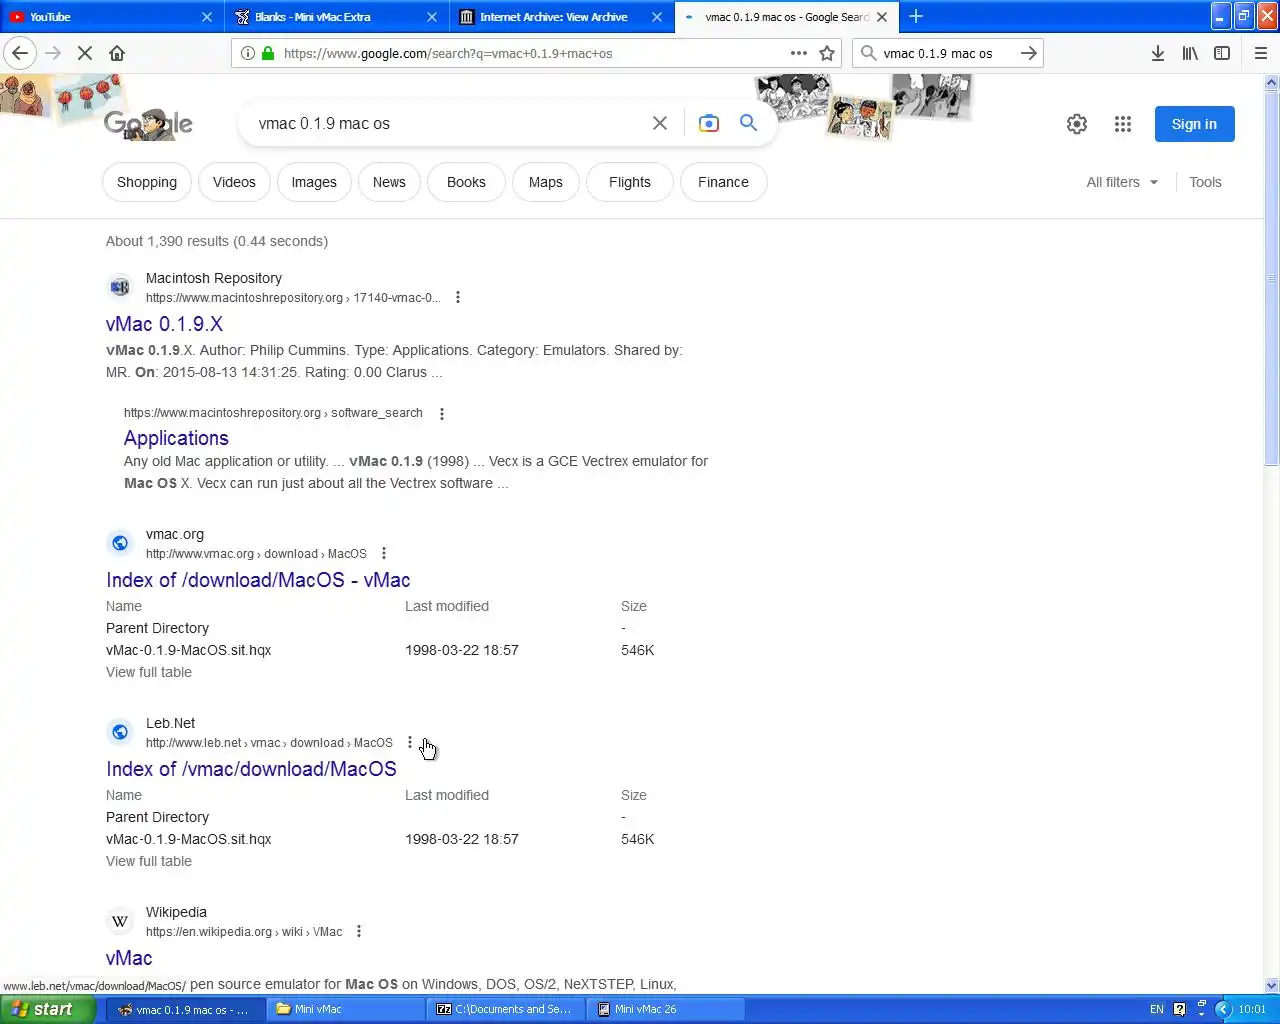
Task: Click the green padlock security icon
Action: (x=267, y=53)
